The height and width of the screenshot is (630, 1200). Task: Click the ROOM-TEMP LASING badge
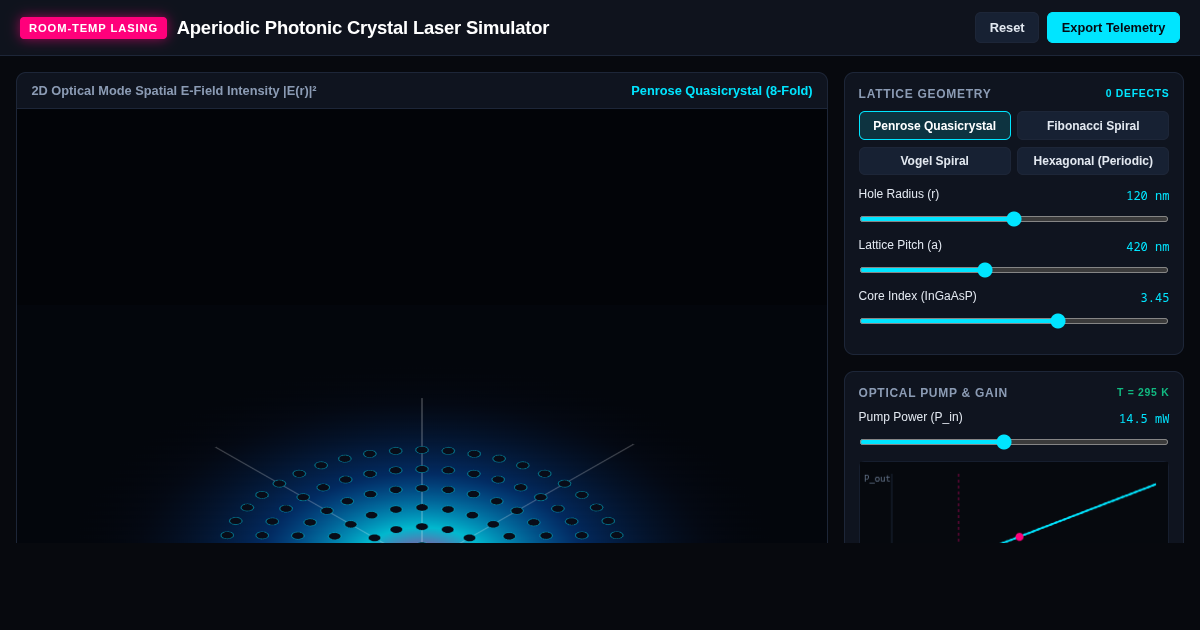[93, 28]
